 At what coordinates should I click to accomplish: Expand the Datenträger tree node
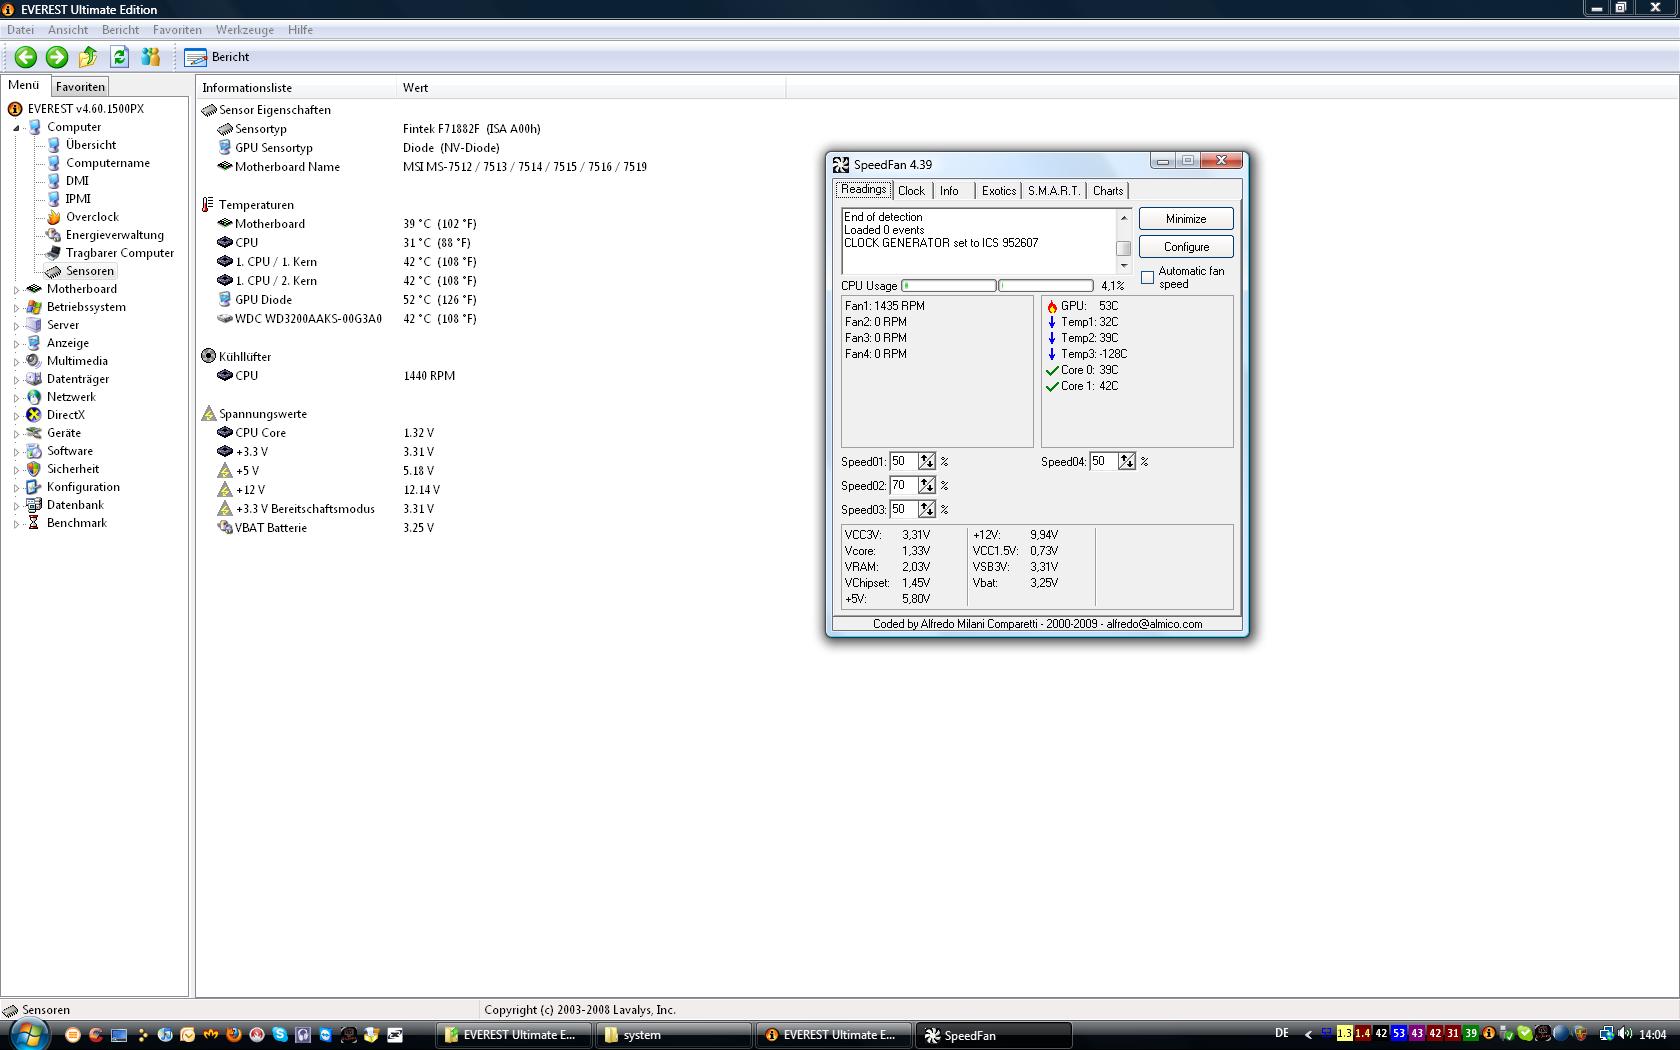click(x=16, y=380)
